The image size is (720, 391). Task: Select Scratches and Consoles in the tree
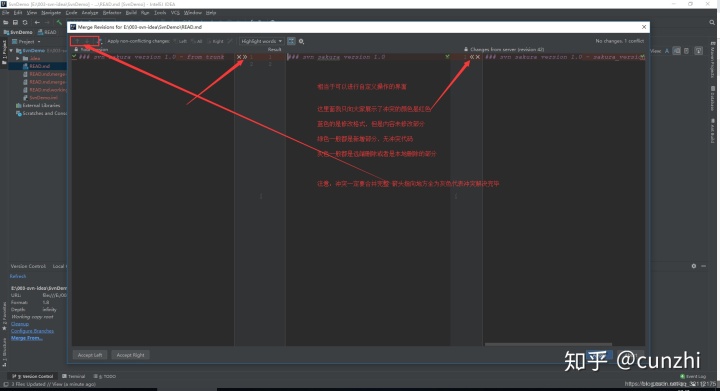(x=41, y=113)
